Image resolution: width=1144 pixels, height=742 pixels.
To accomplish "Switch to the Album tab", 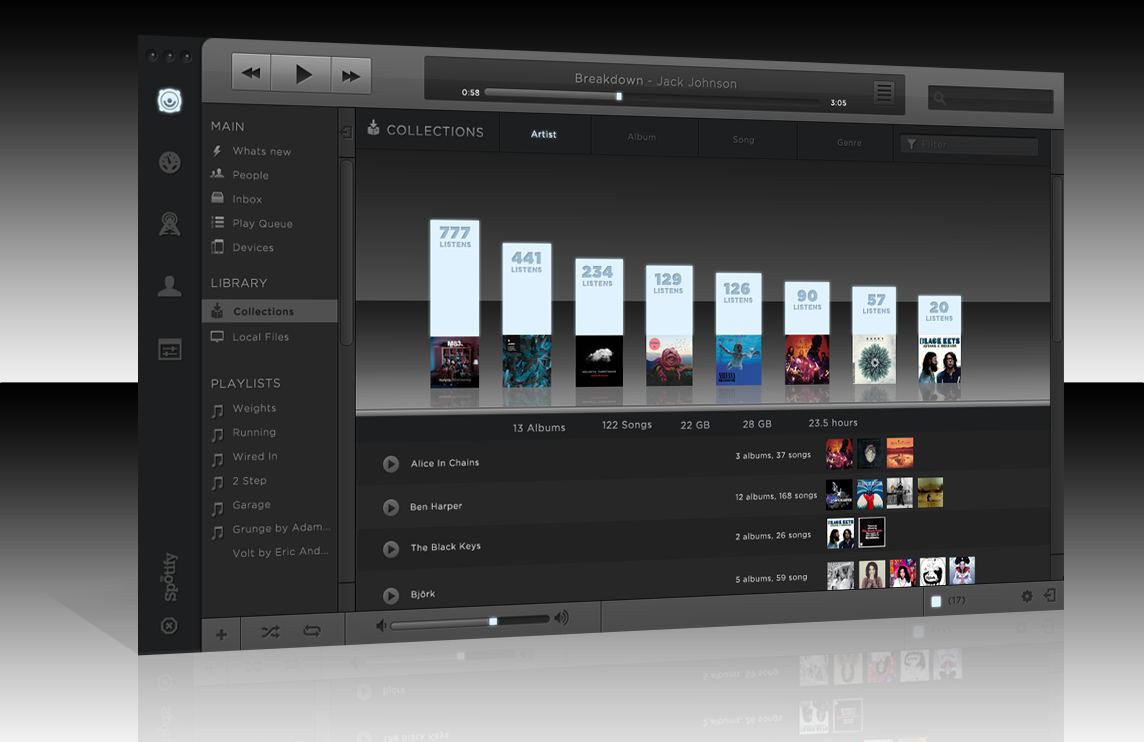I will 641,136.
